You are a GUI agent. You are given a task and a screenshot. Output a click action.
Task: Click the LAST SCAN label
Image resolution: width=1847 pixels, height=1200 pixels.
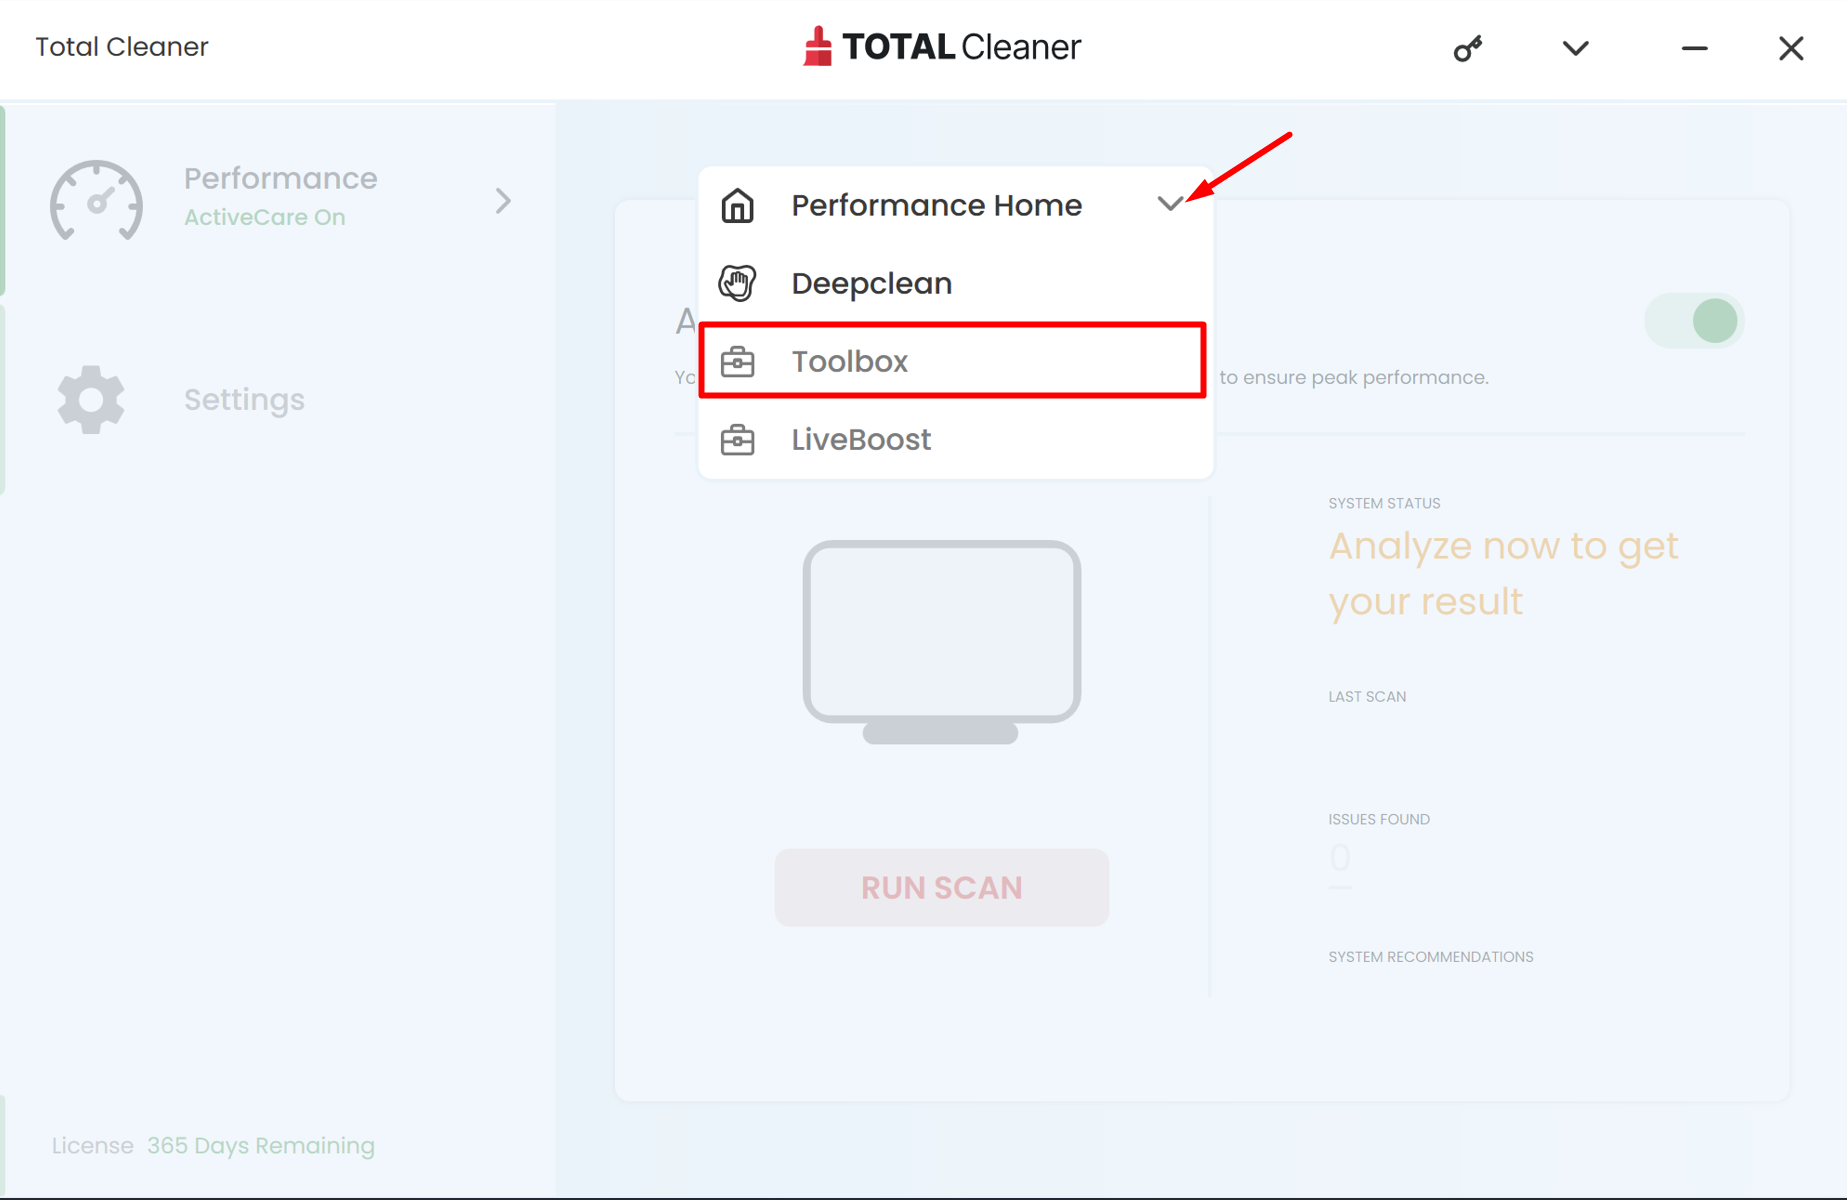click(x=1367, y=696)
